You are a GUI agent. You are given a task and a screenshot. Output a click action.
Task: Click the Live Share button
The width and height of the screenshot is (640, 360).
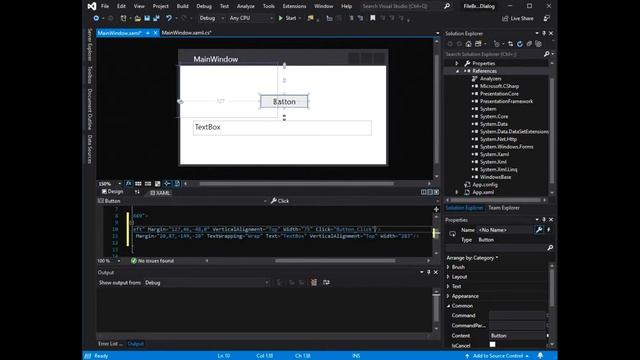pos(518,18)
